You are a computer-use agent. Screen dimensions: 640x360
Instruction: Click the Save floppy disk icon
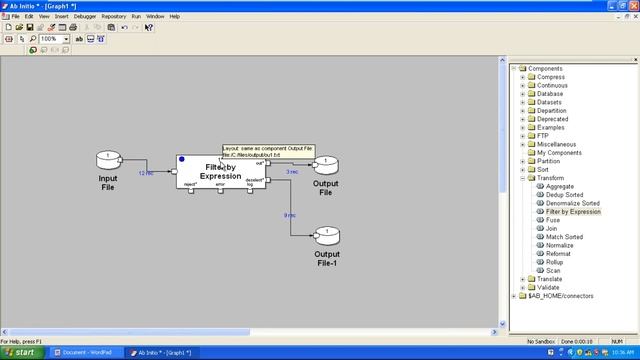click(30, 27)
